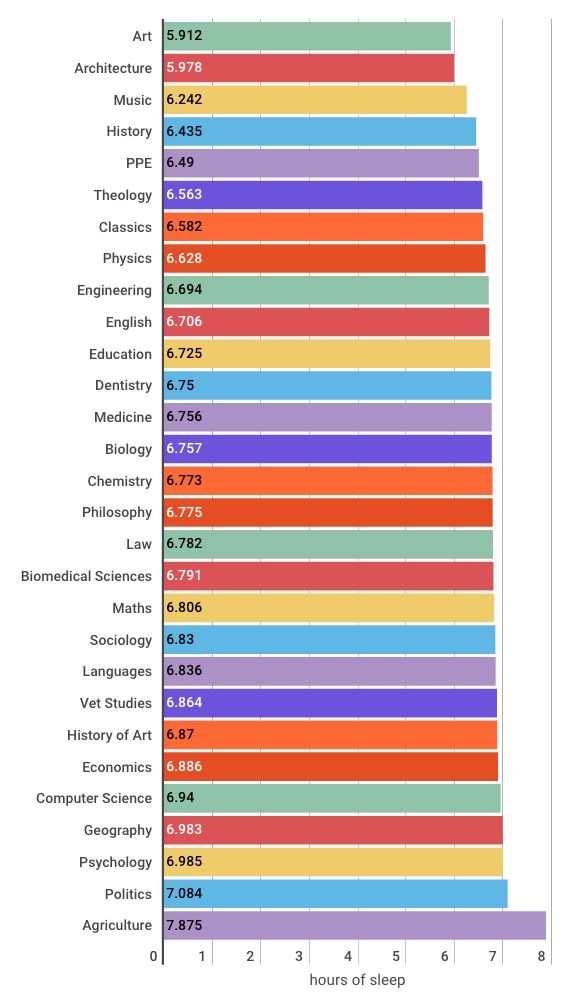Image resolution: width=581 pixels, height=1003 pixels.
Task: Select the Art bar at 5.912
Action: pos(307,36)
